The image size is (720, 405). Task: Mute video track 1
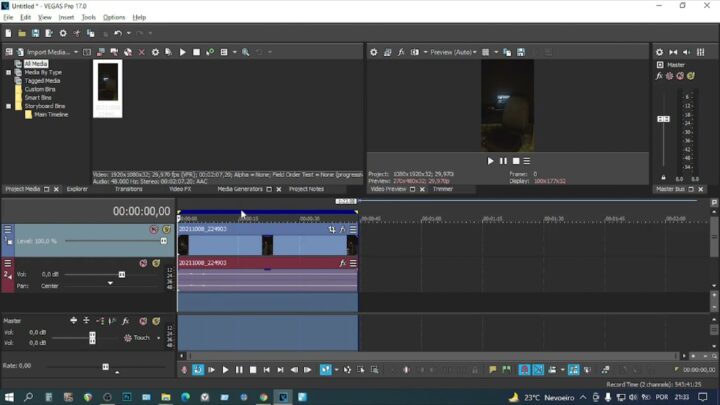tap(153, 230)
